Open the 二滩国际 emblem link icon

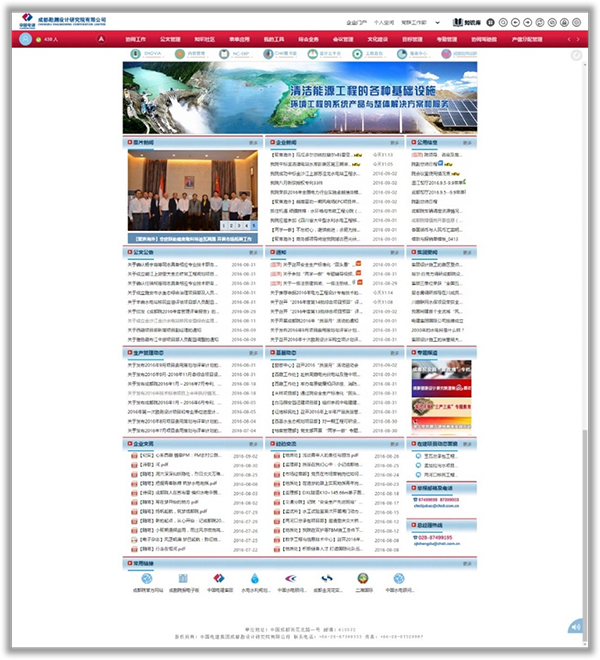(x=363, y=578)
